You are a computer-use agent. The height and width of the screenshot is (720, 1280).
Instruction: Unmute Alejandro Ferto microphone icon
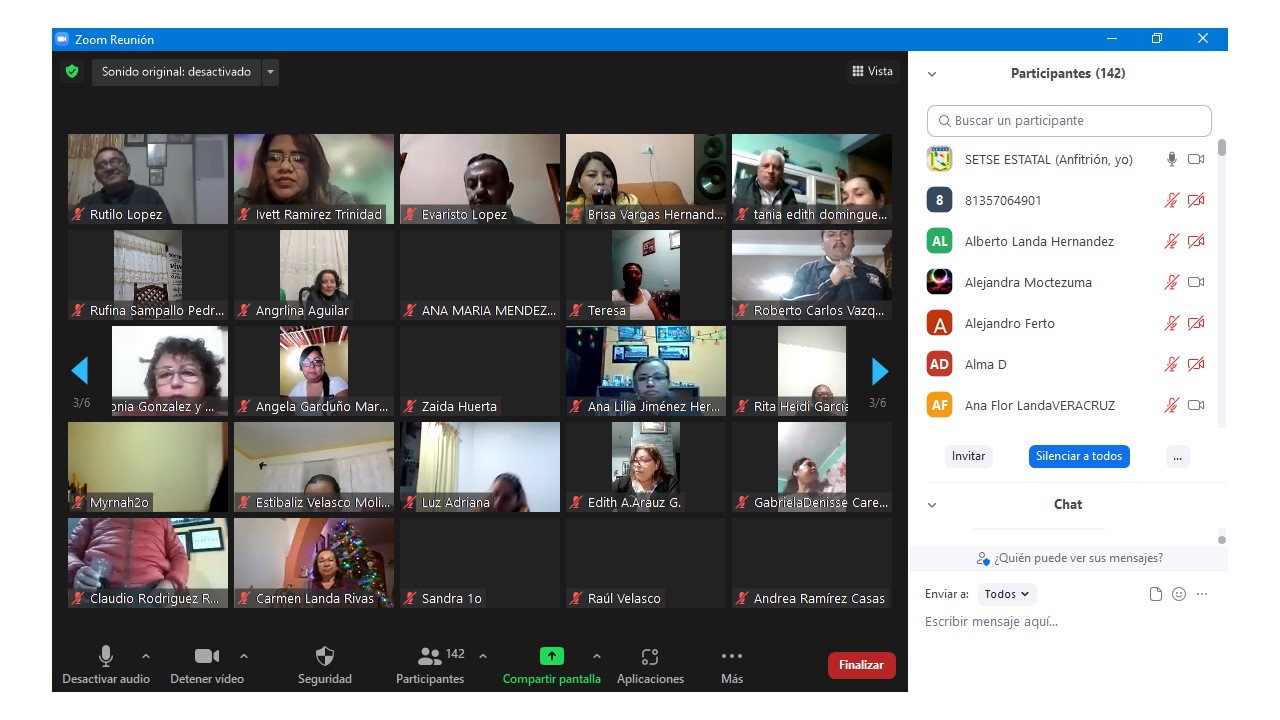[1172, 323]
